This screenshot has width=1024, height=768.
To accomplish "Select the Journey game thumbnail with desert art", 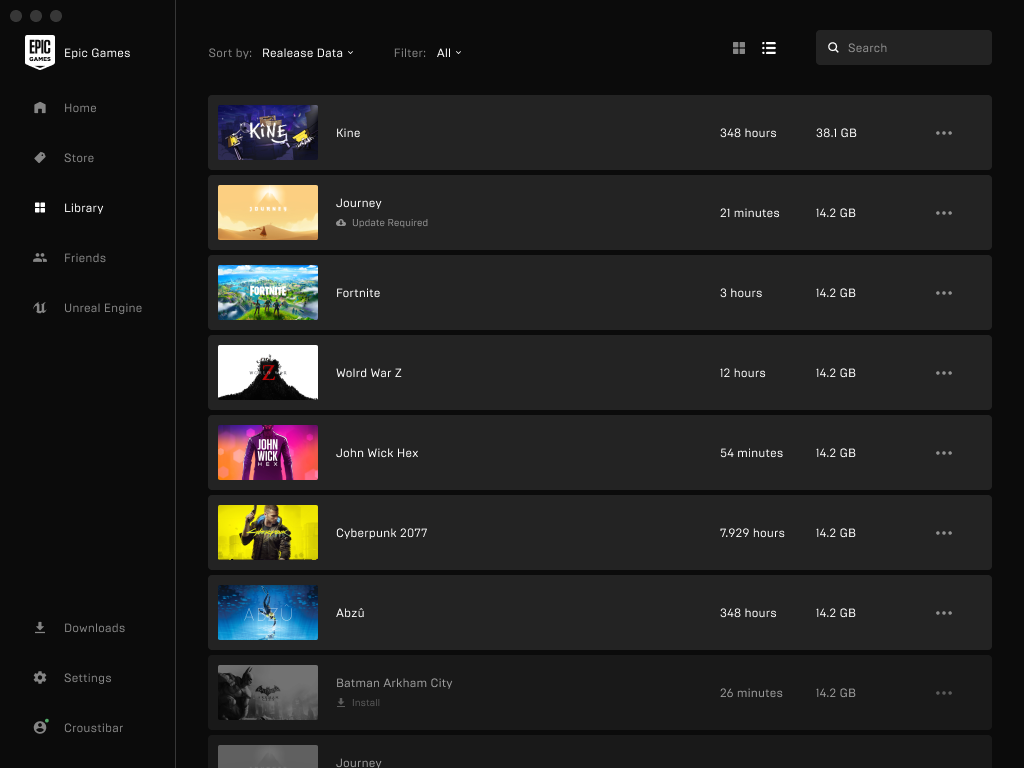I will 268,212.
